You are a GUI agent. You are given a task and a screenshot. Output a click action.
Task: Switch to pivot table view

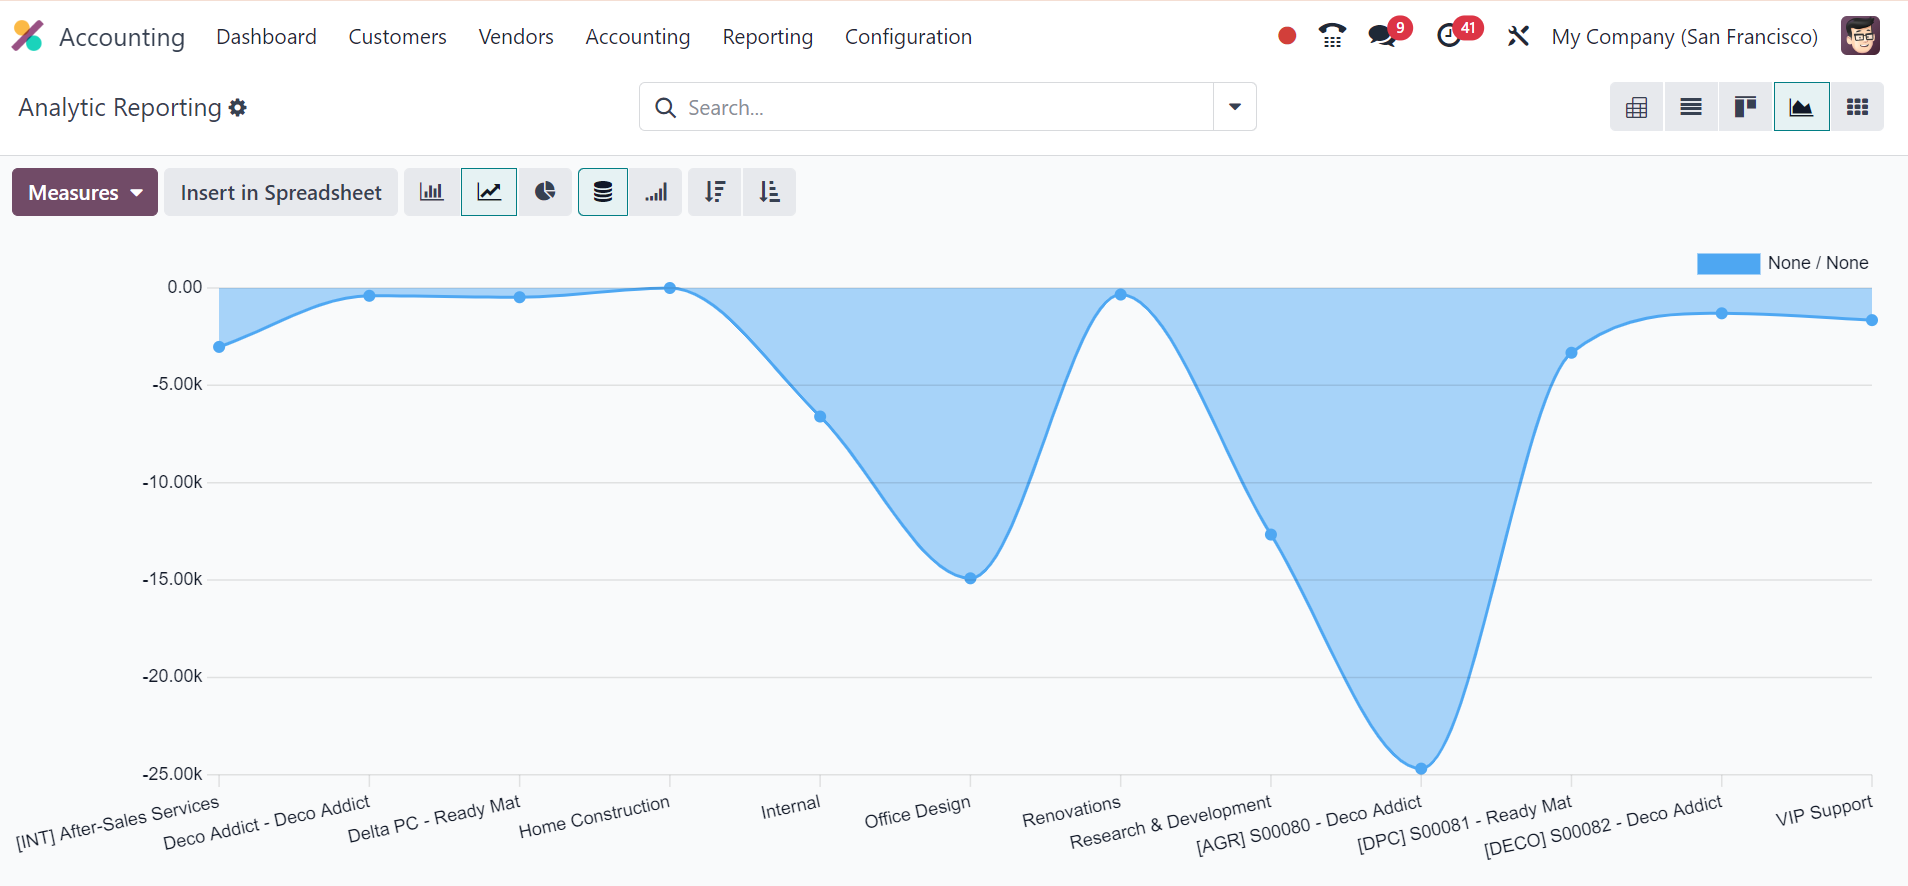pos(1637,107)
